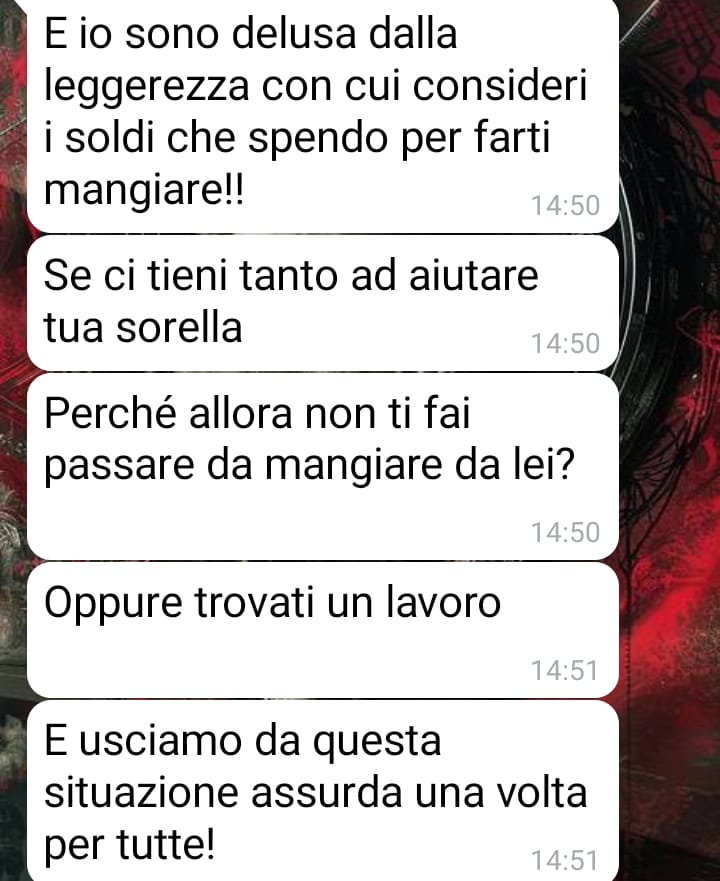Viewport: 720px width, 881px height.
Task: Tap the word "lavoro" in the fourth bubble
Action: point(443,603)
